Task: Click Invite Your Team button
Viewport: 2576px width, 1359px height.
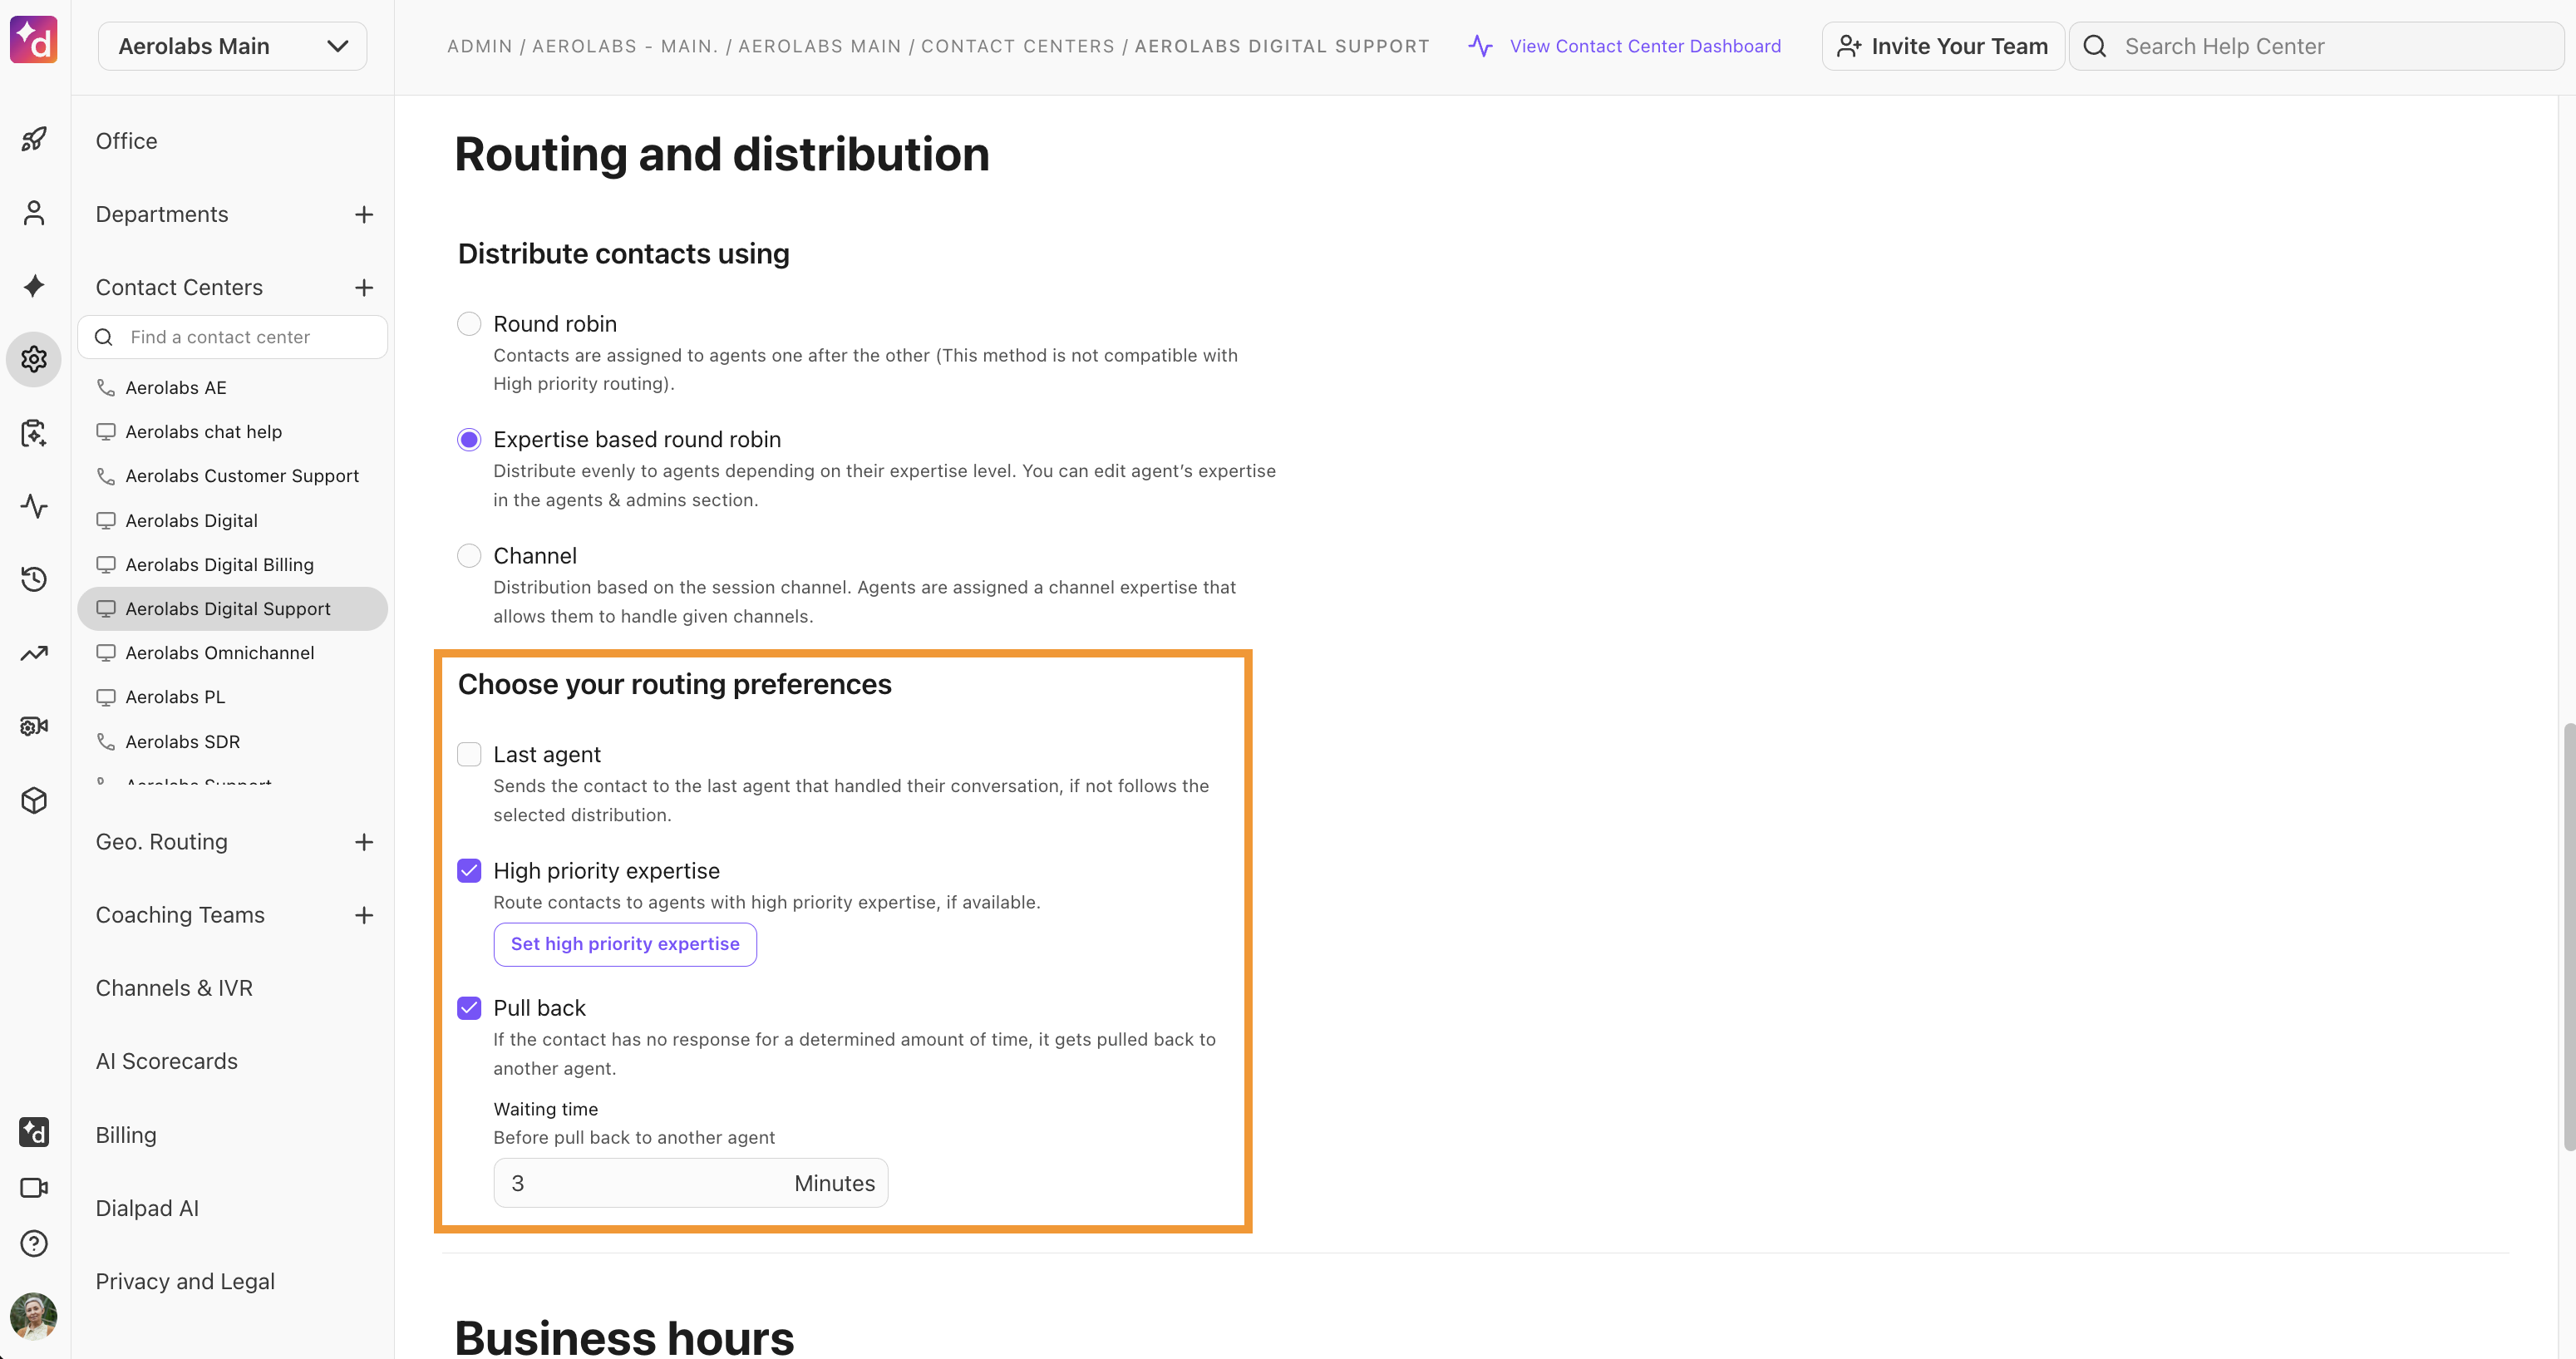Action: click(1943, 46)
